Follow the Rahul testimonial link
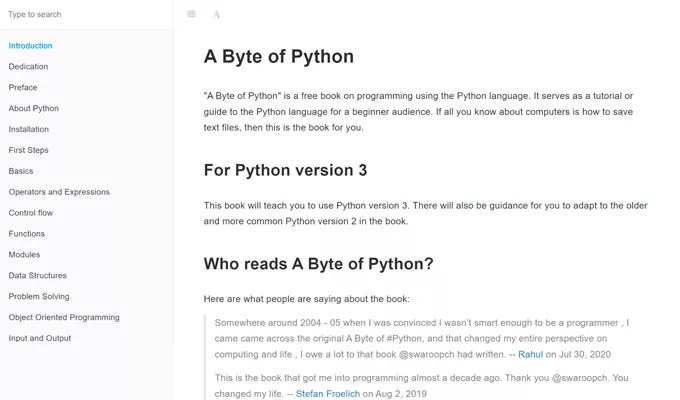680x400 pixels. [x=530, y=354]
